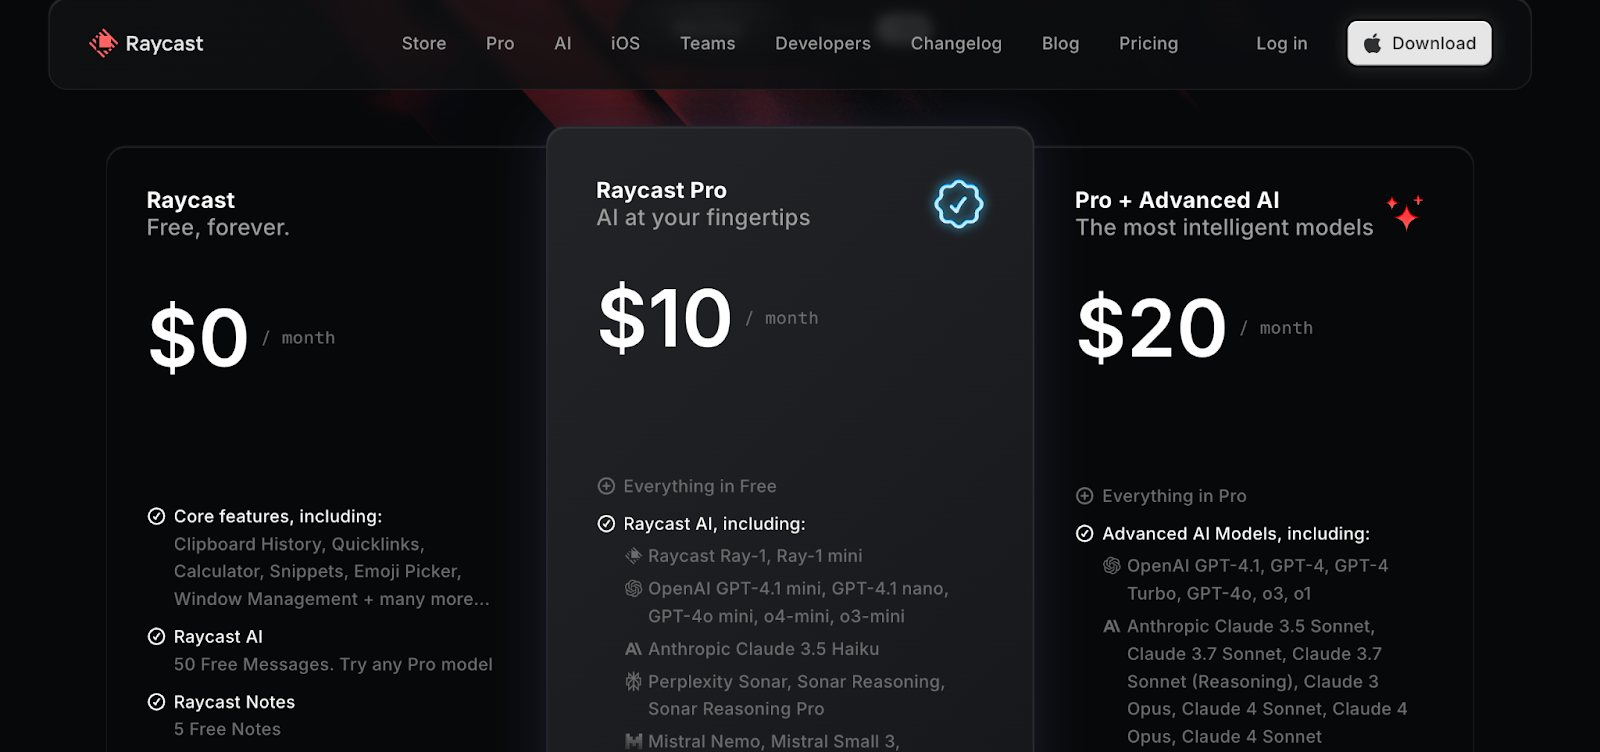The width and height of the screenshot is (1600, 752).
Task: Click "Raycast Ray-1, Ray-1 mini" text
Action: coord(755,556)
